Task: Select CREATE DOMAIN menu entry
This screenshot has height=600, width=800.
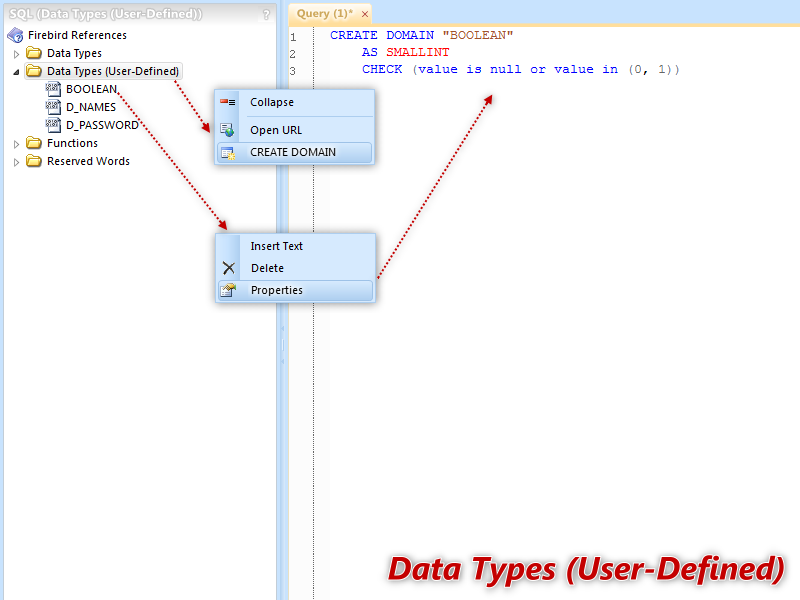Action: [x=295, y=153]
